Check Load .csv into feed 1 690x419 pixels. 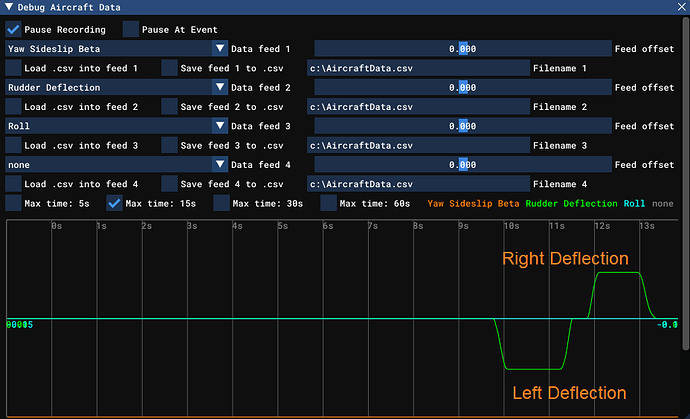click(14, 68)
